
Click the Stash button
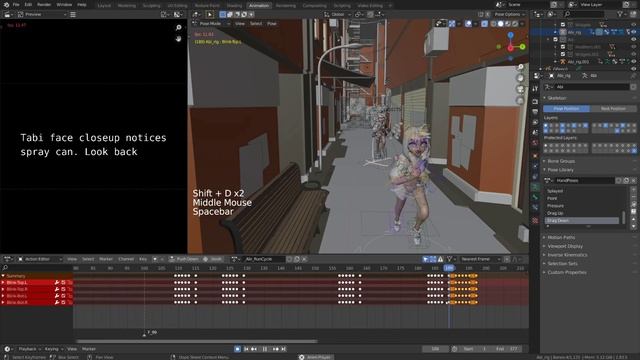click(x=214, y=259)
